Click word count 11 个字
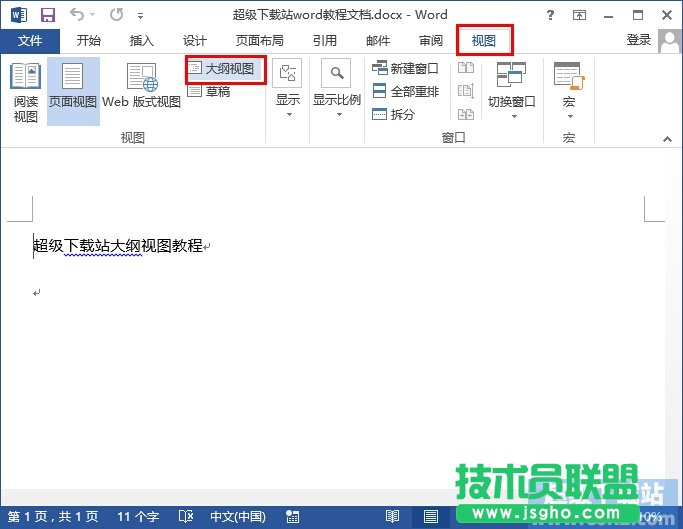Screen dimensions: 683x529 tap(138, 517)
